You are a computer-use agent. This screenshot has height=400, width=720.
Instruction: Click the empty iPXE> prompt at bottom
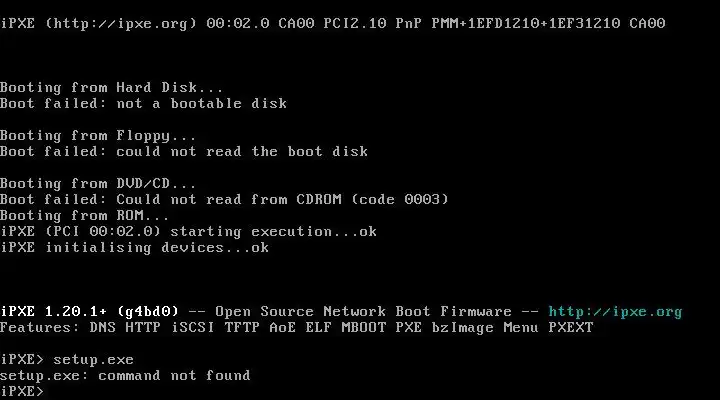pyautogui.click(x=22, y=391)
